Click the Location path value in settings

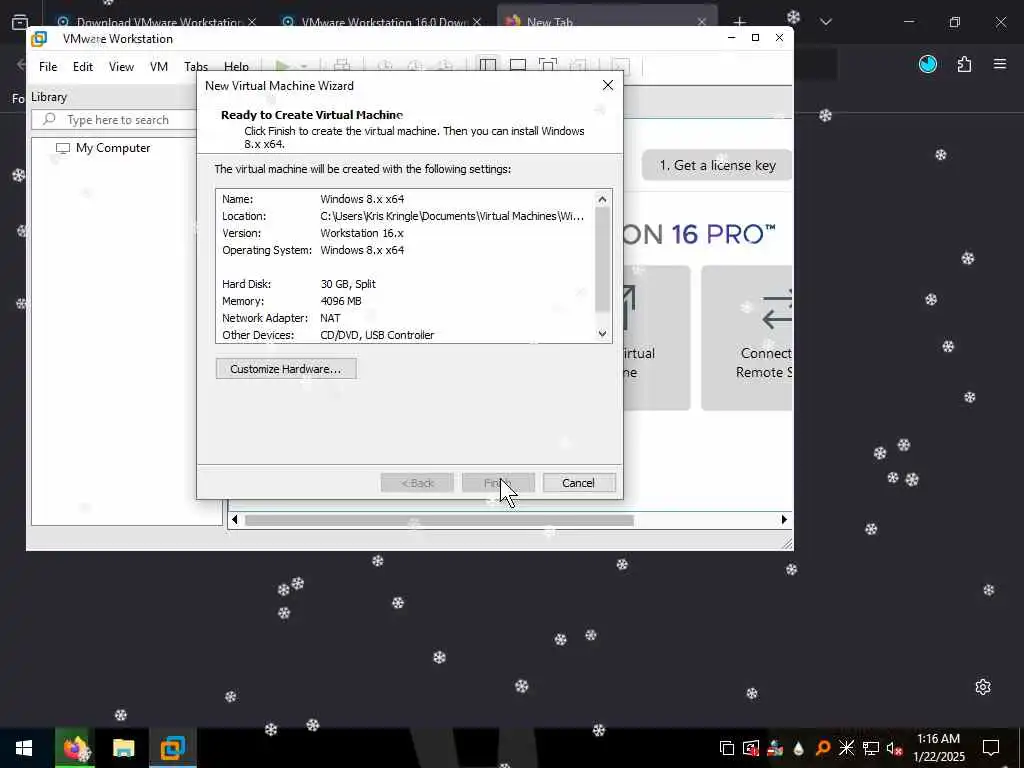tap(452, 216)
